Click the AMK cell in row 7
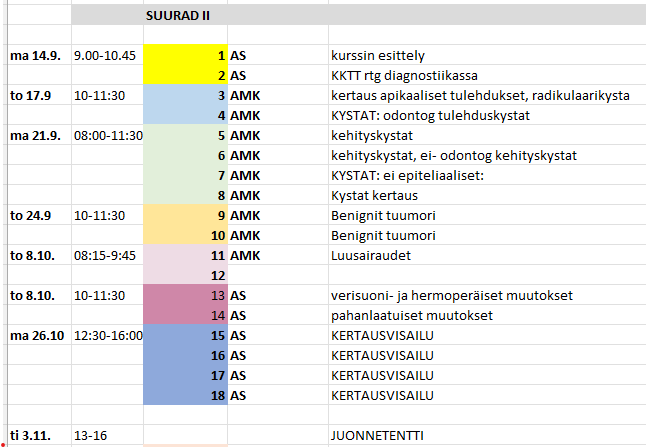The width and height of the screenshot is (646, 448). point(278,175)
